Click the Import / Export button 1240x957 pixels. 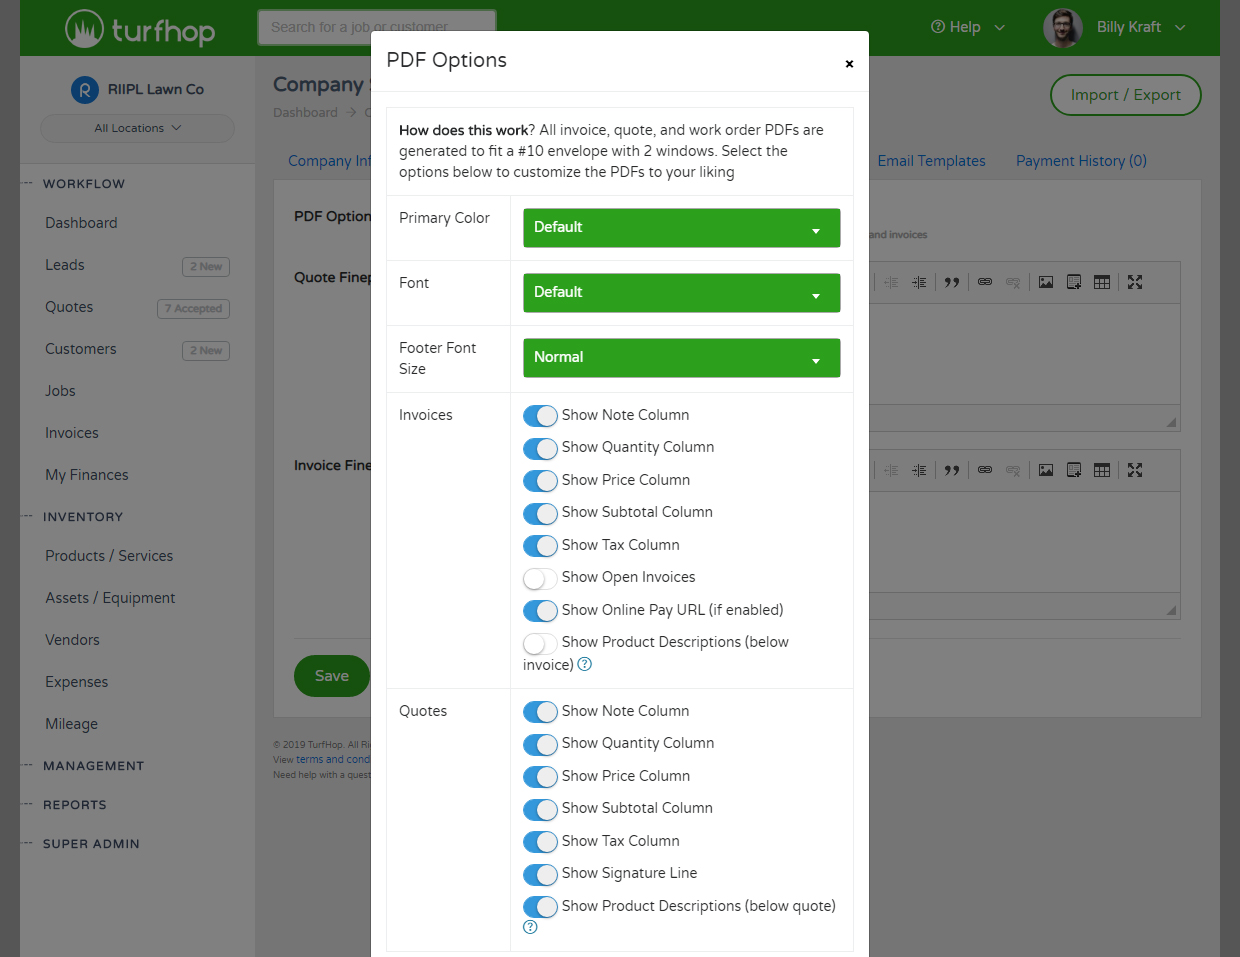[x=1125, y=95]
